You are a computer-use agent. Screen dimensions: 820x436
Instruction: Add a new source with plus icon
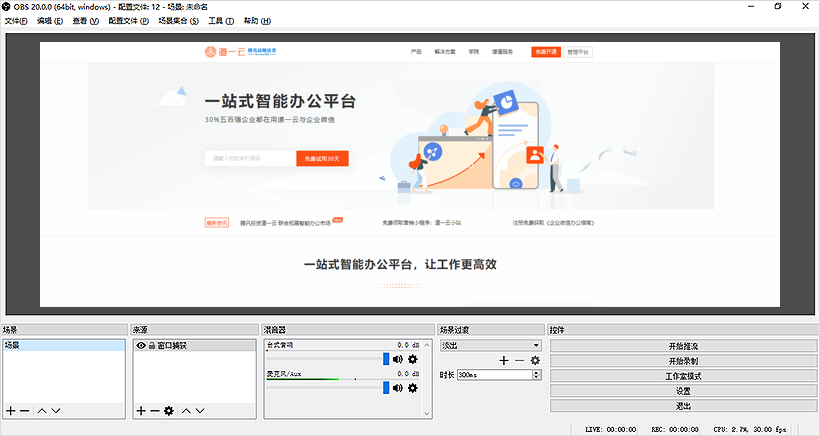(x=141, y=411)
